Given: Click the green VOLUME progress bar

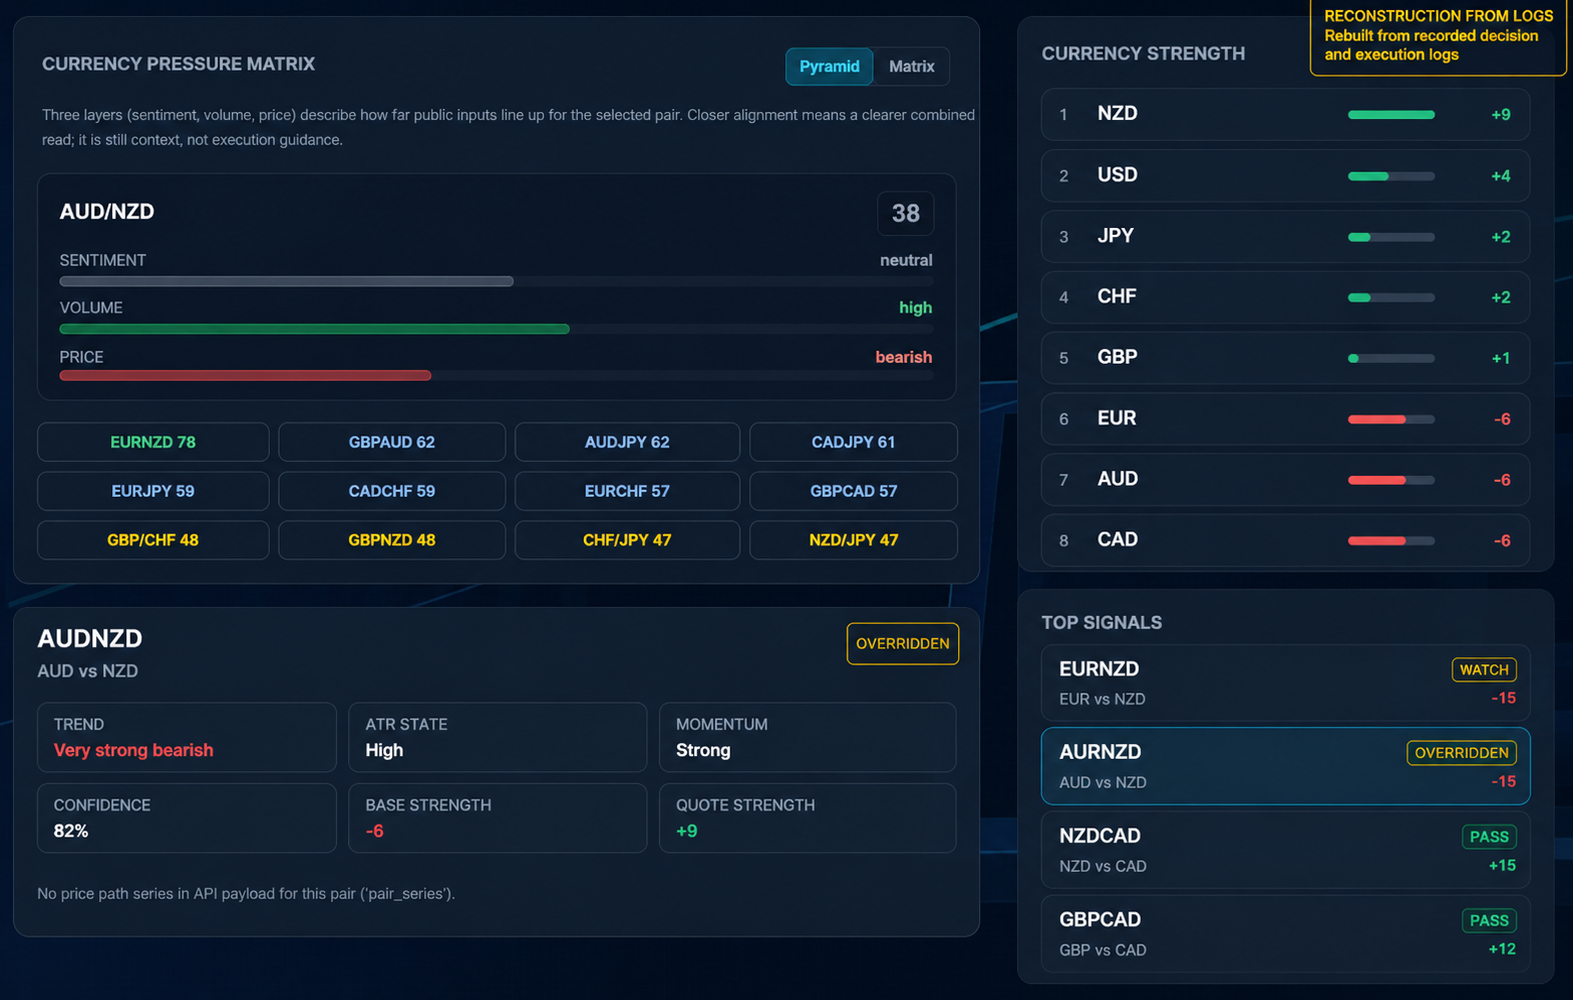Looking at the screenshot, I should point(314,329).
